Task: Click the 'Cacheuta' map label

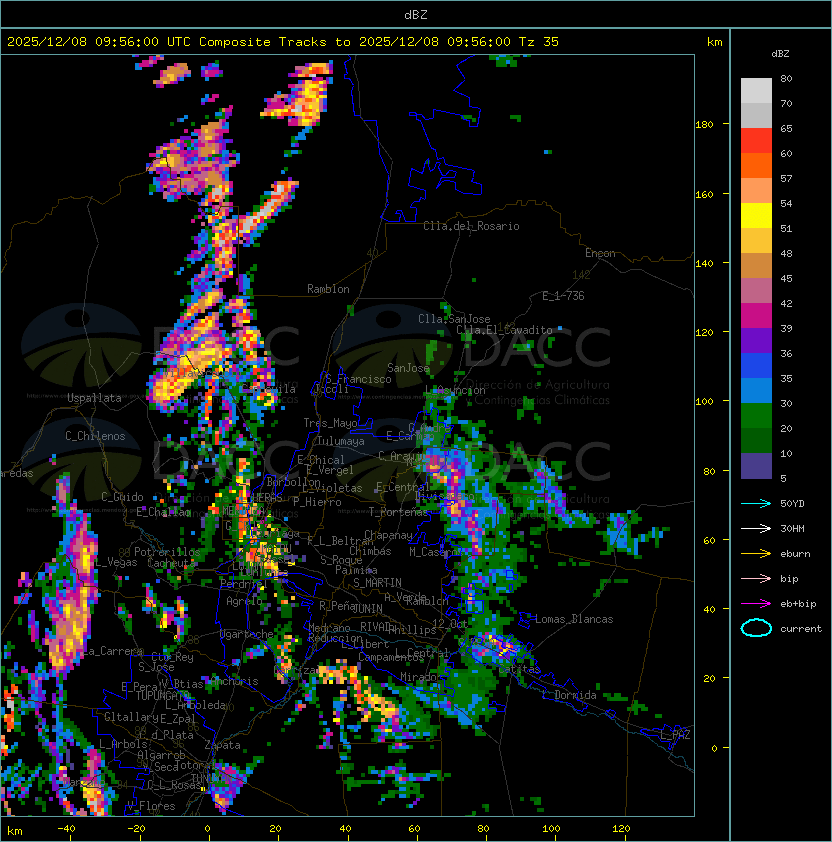Action: point(171,563)
